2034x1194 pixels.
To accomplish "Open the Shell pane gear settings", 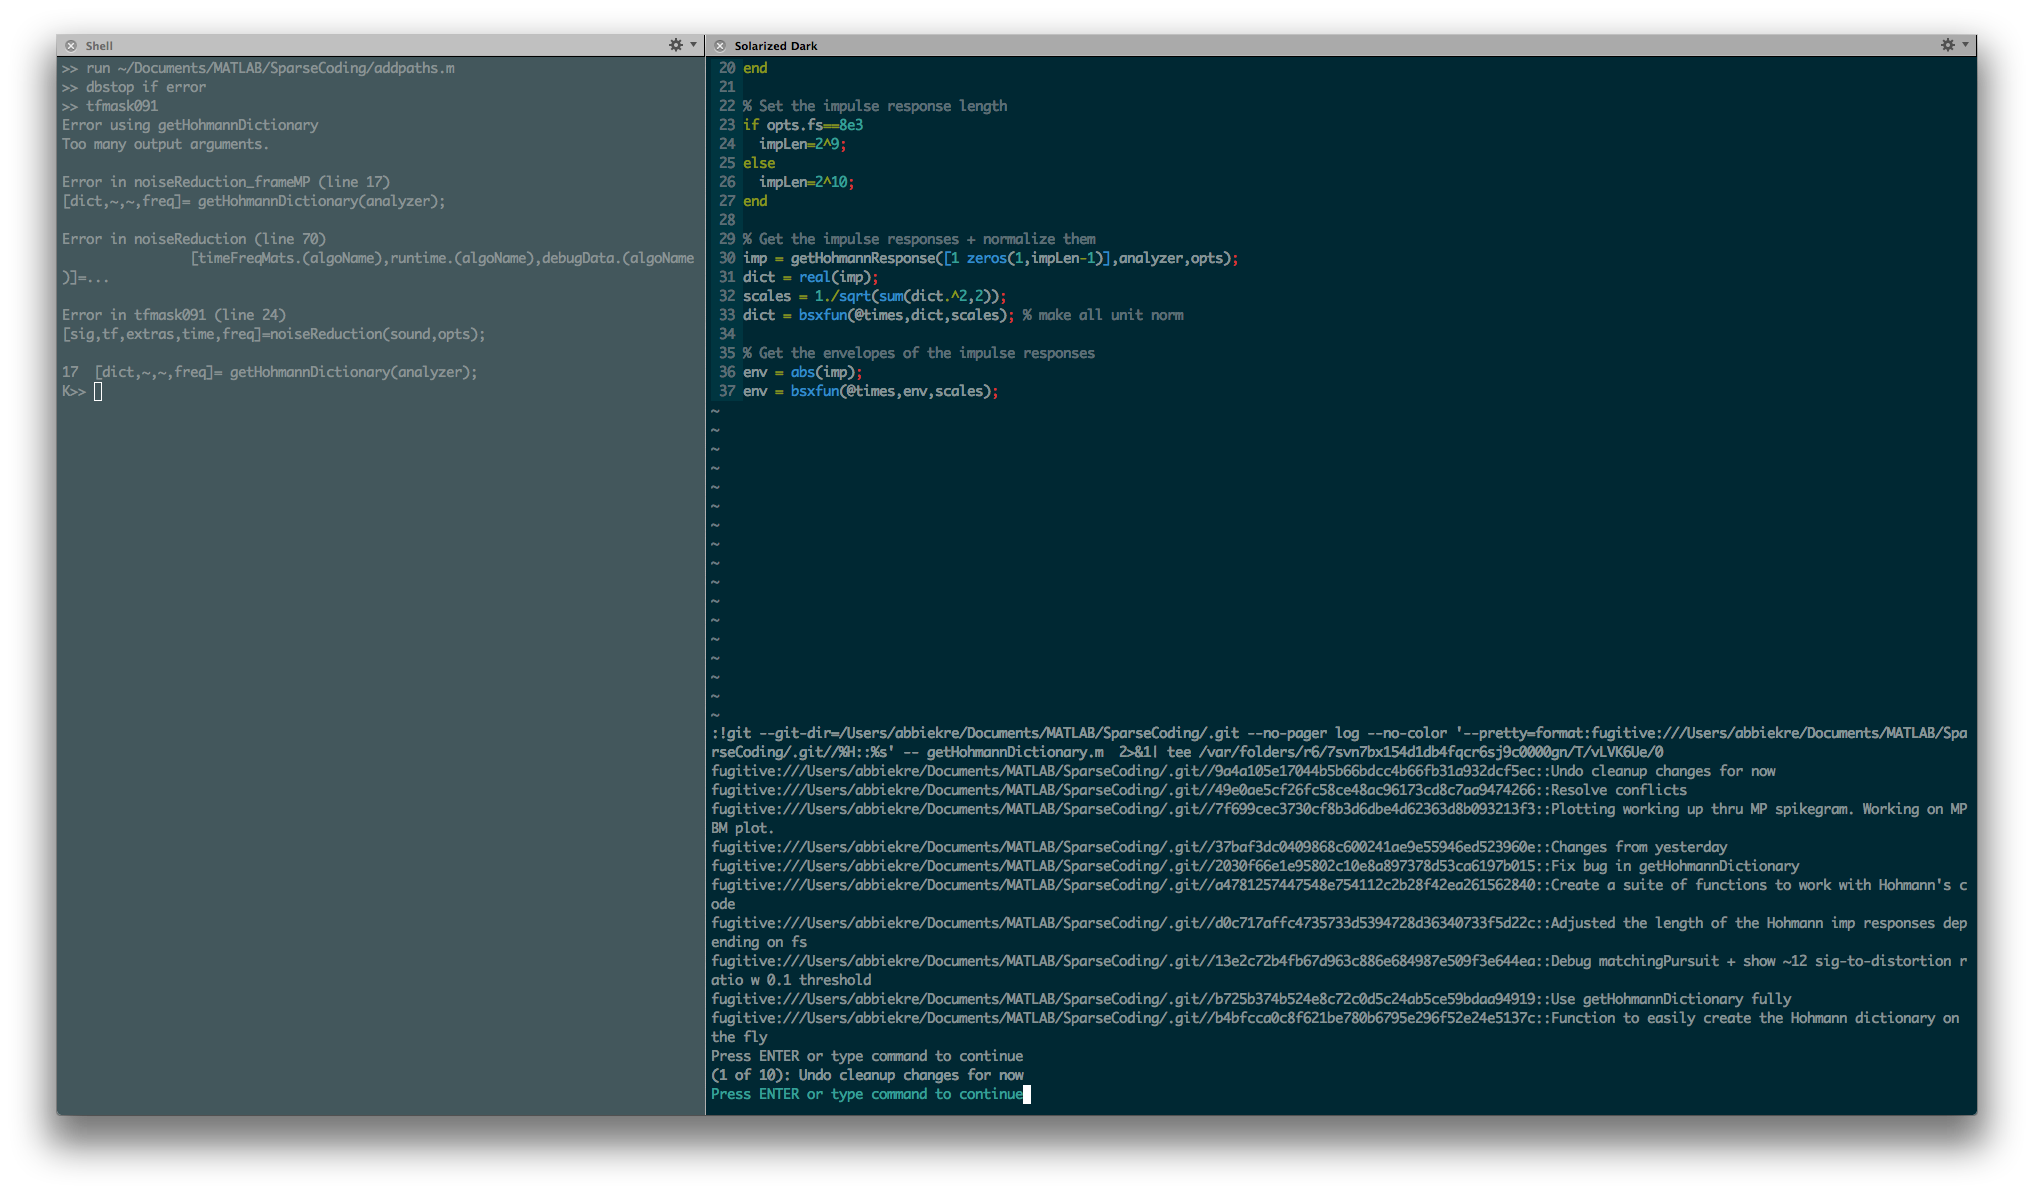I will (x=676, y=45).
